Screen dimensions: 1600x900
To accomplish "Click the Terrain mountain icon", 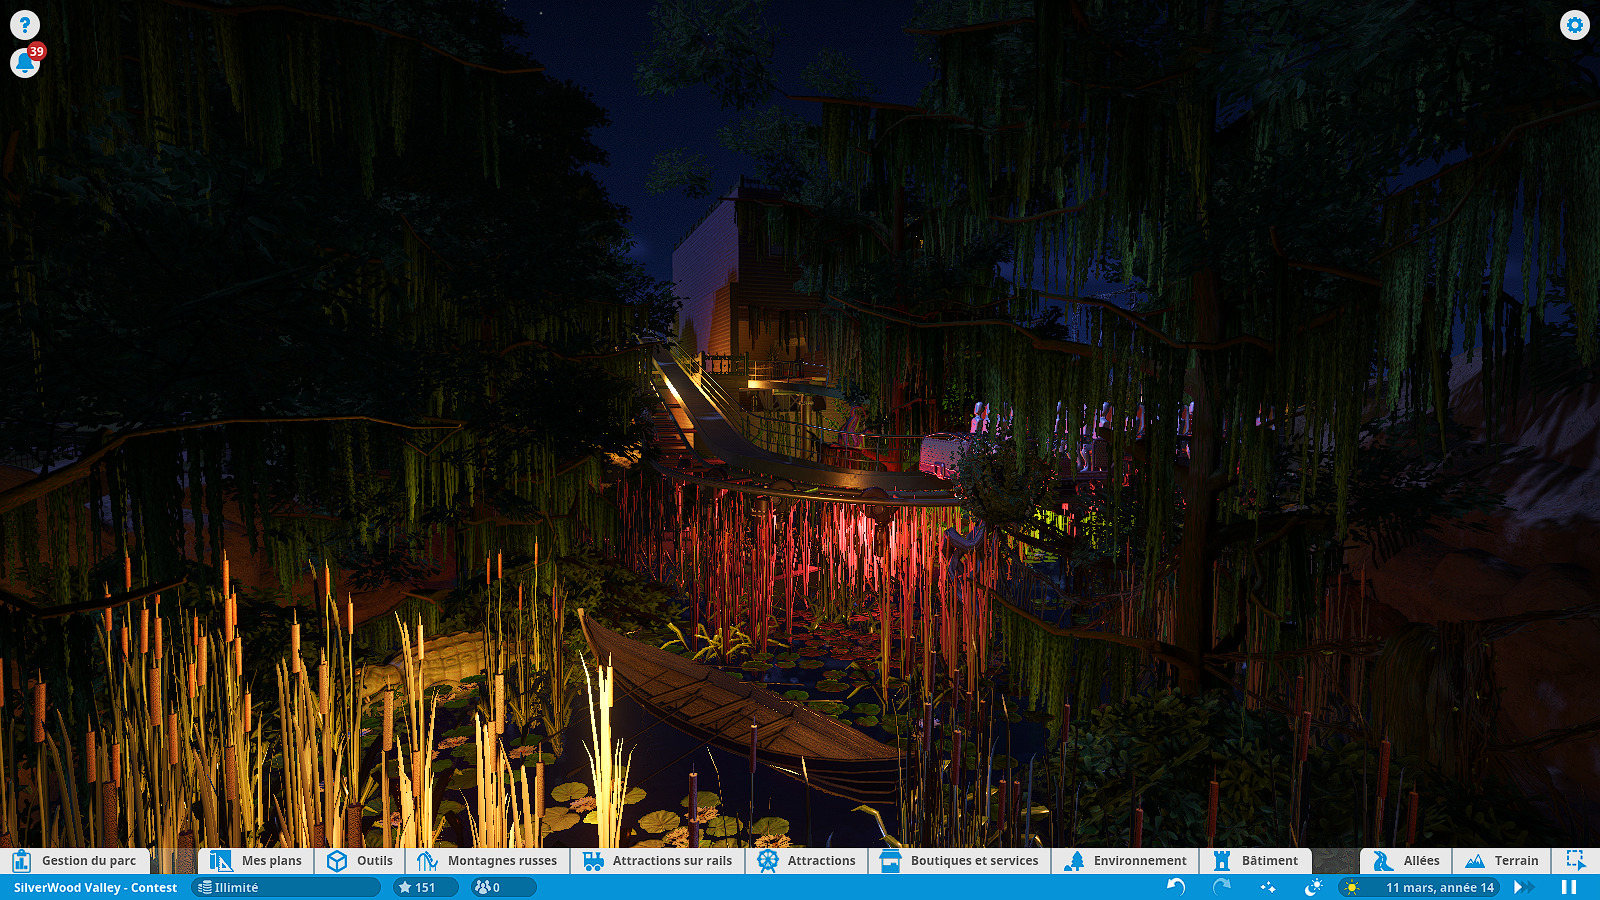I will tap(1475, 861).
